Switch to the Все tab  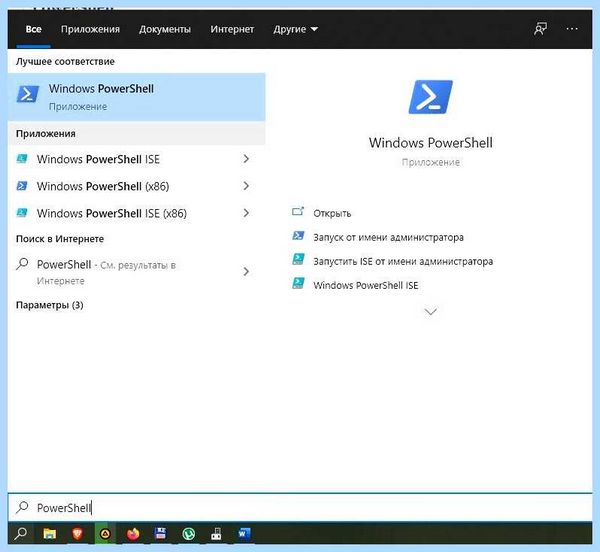[x=34, y=29]
